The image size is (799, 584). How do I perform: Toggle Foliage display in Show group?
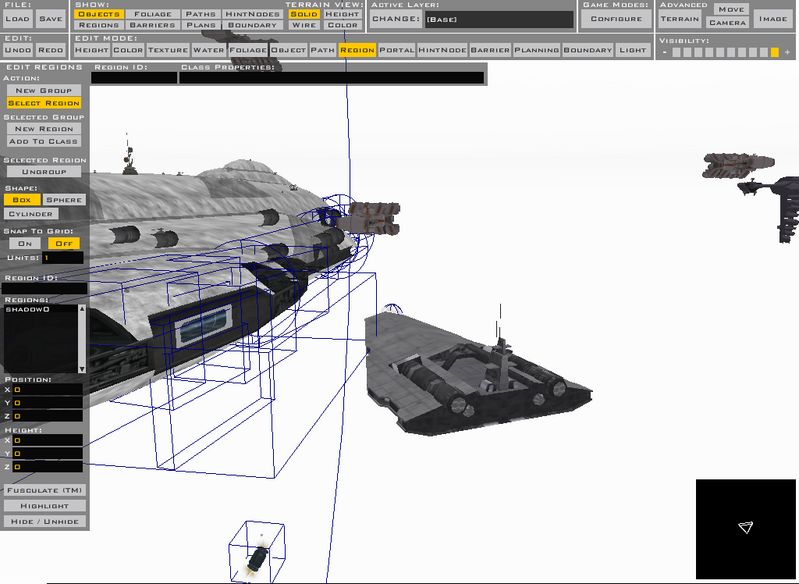tap(152, 14)
